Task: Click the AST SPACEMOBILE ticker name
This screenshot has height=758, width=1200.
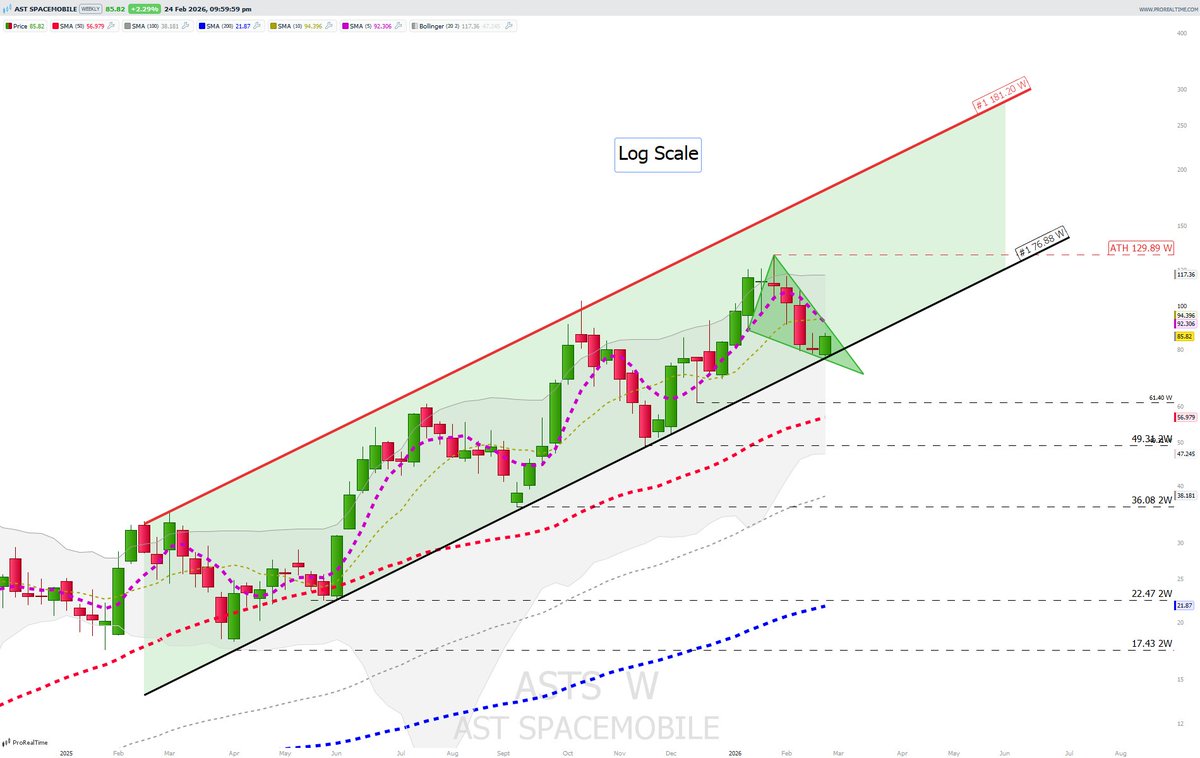Action: click(x=45, y=9)
